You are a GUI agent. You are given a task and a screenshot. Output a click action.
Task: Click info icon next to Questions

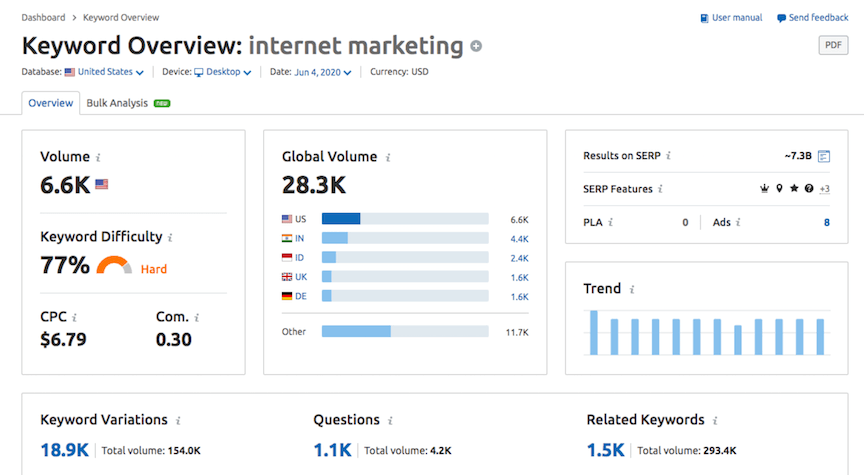pyautogui.click(x=390, y=421)
